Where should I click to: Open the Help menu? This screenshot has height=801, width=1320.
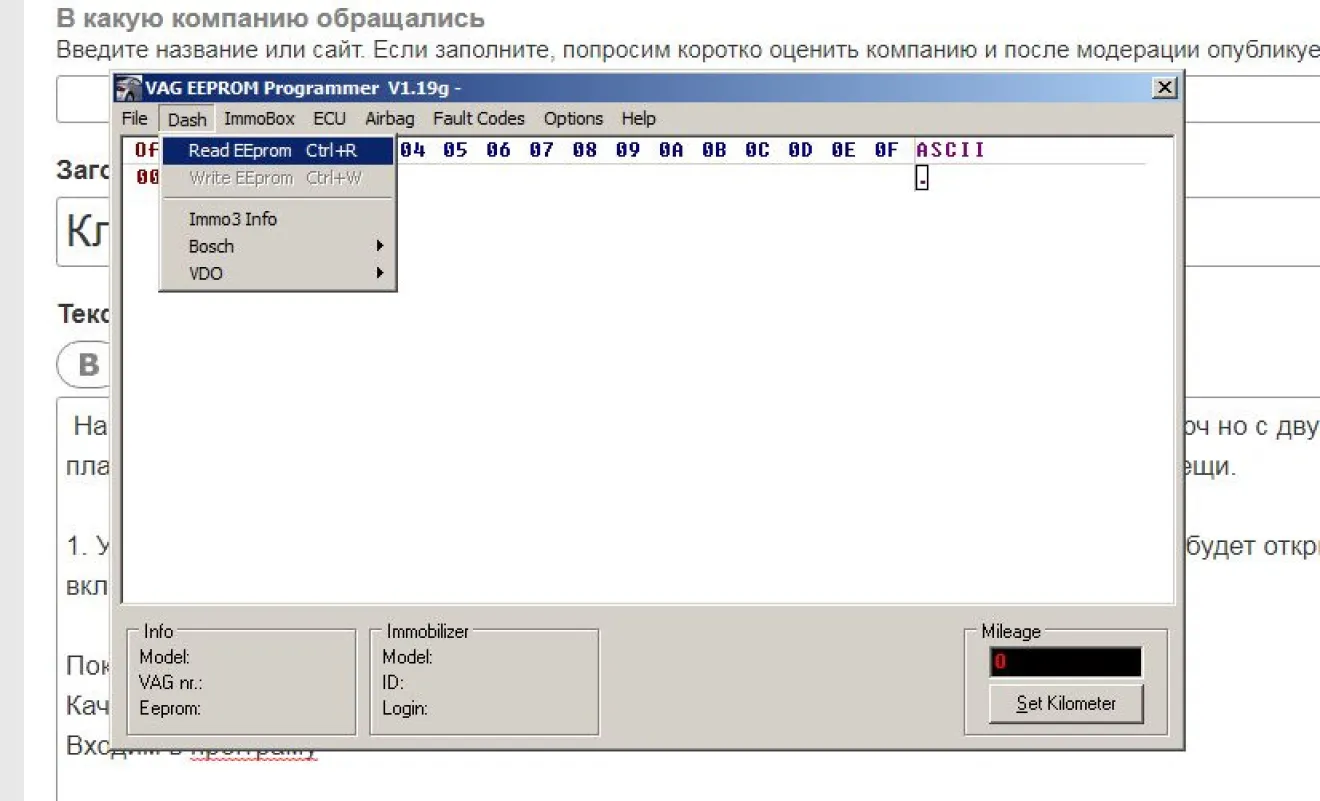point(638,119)
